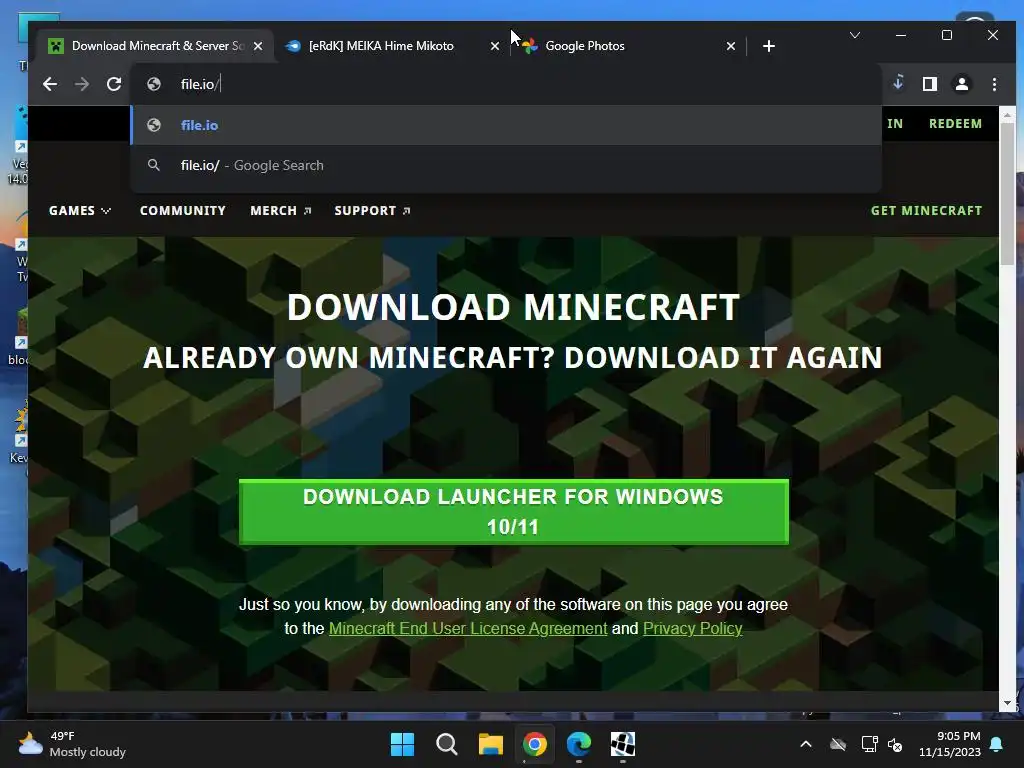Click the Chrome taskbar icon

coord(535,744)
